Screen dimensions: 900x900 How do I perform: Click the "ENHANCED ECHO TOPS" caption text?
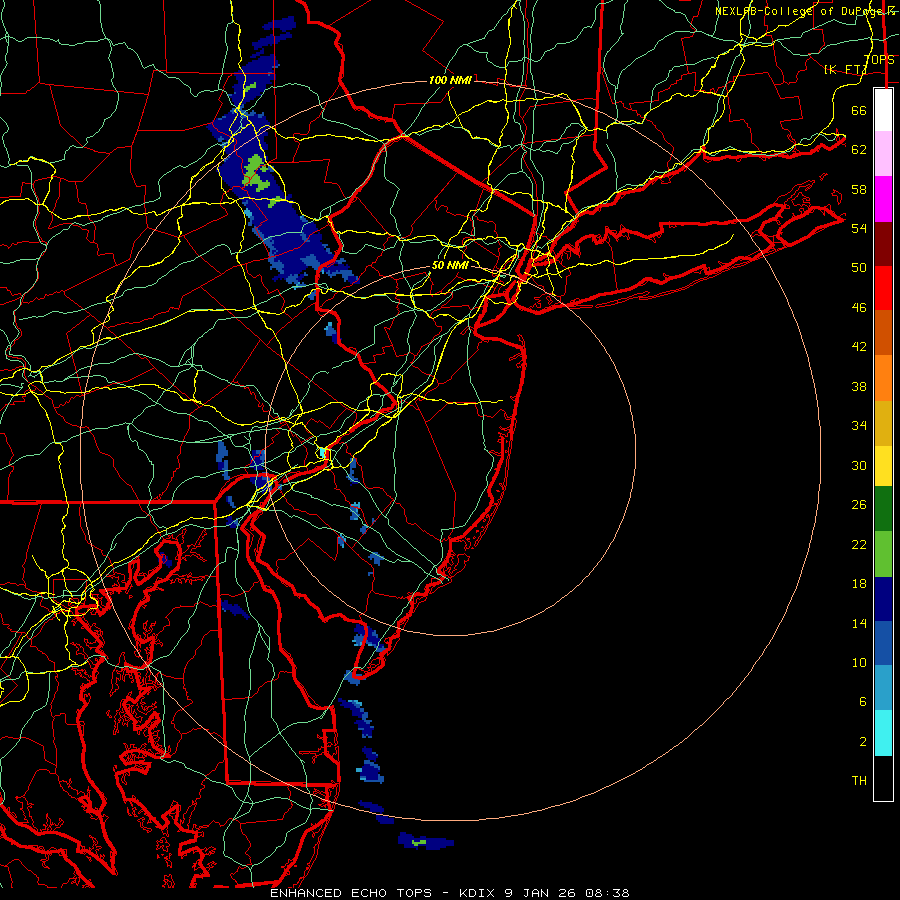click(351, 893)
